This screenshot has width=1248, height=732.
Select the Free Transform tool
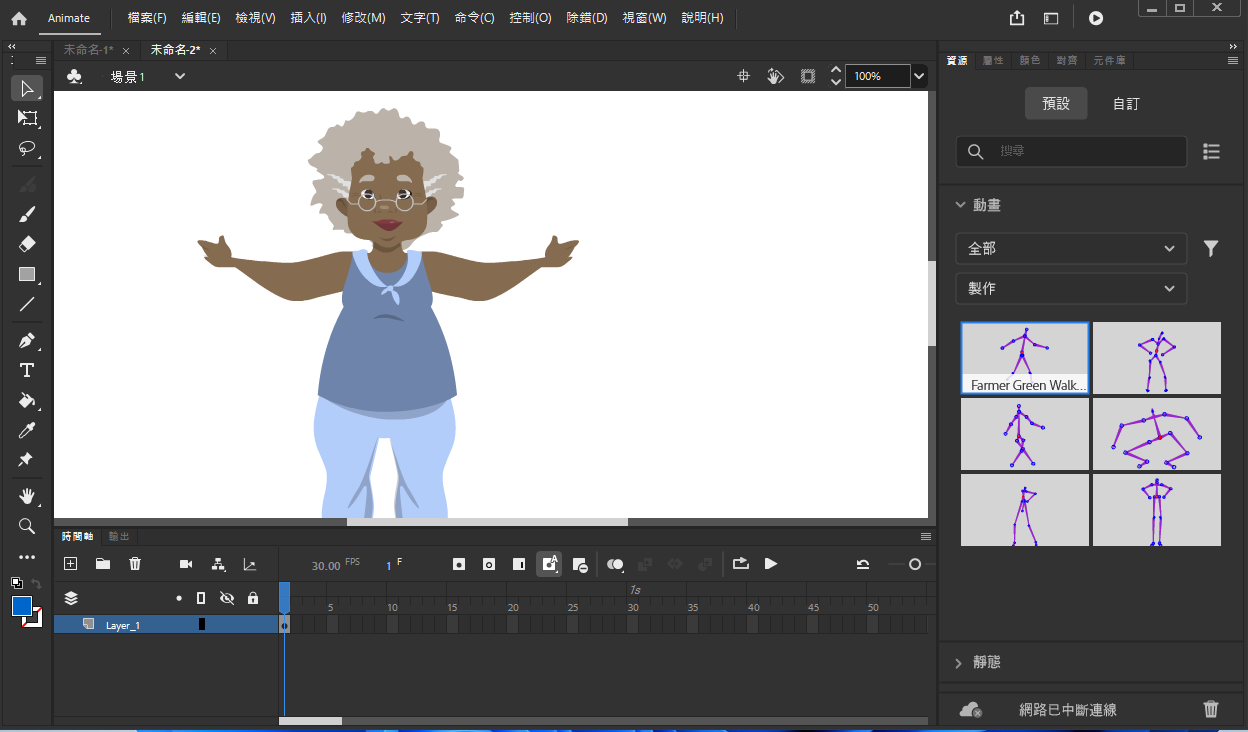click(x=27, y=118)
